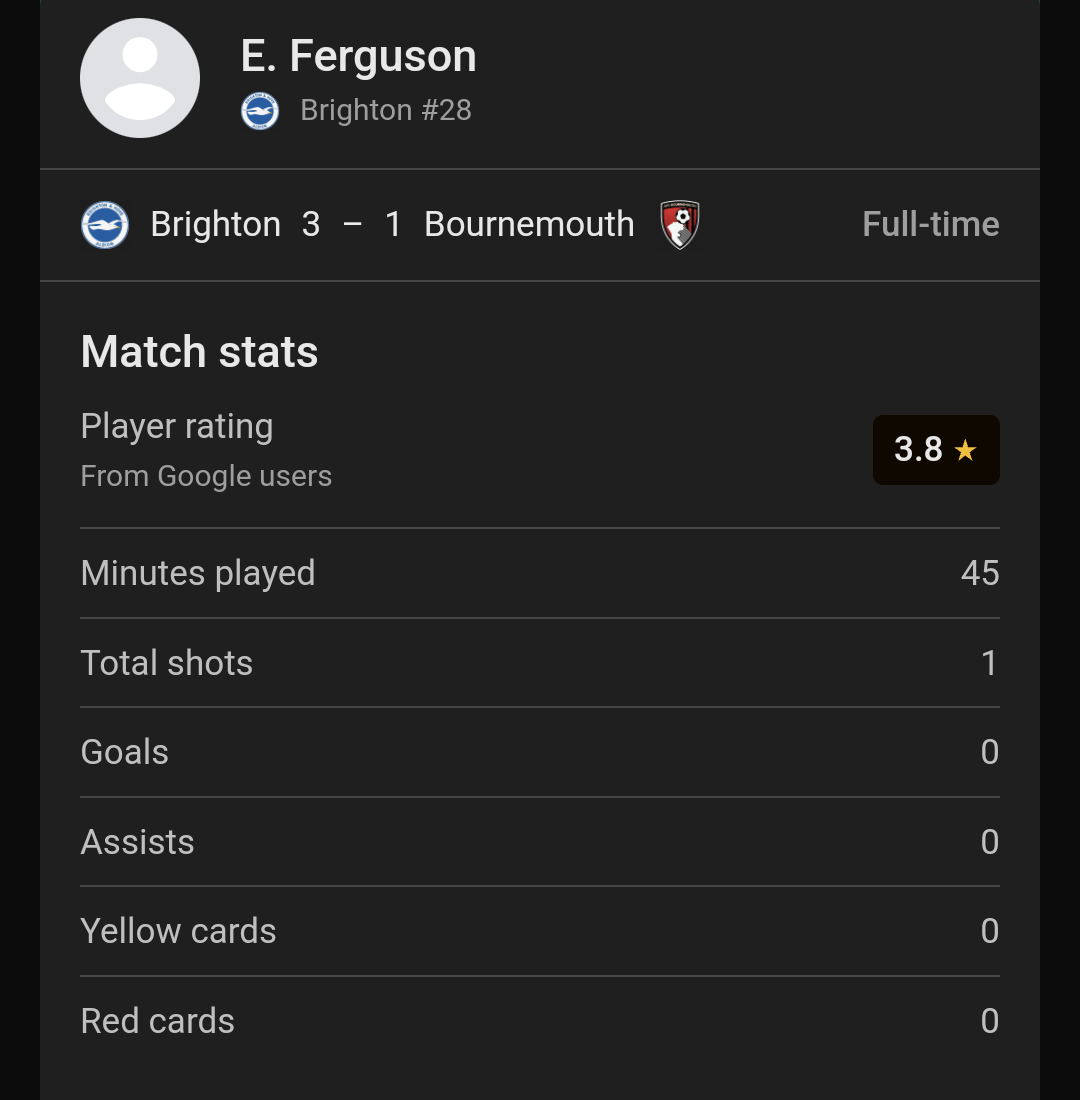The height and width of the screenshot is (1100, 1080).
Task: Select Bournemouth team name in the scoreline
Action: [529, 224]
